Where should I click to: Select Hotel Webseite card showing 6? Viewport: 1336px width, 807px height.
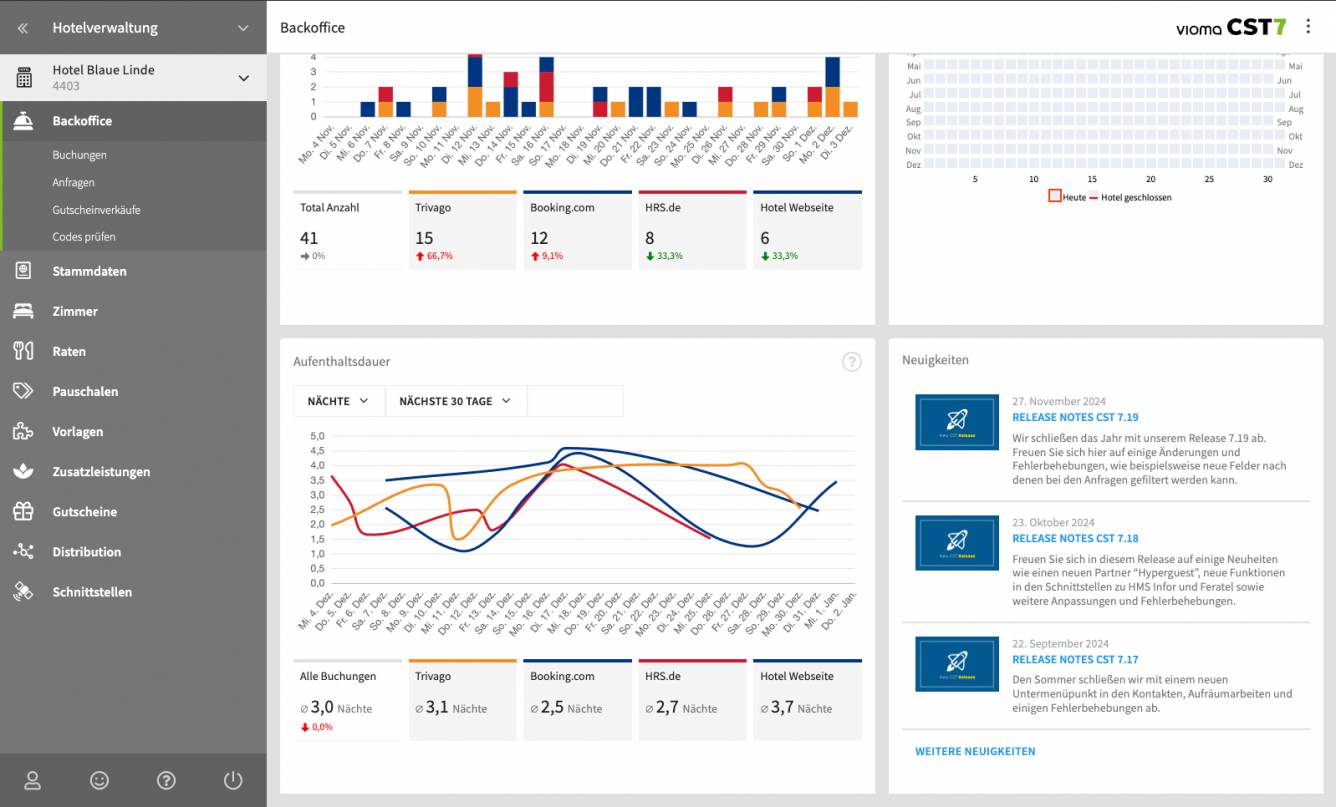click(x=808, y=230)
